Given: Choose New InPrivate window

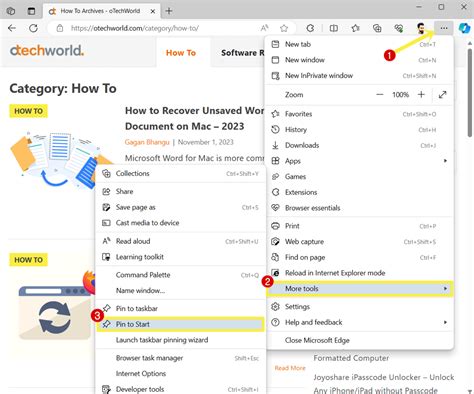Looking at the screenshot, I should coord(359,76).
